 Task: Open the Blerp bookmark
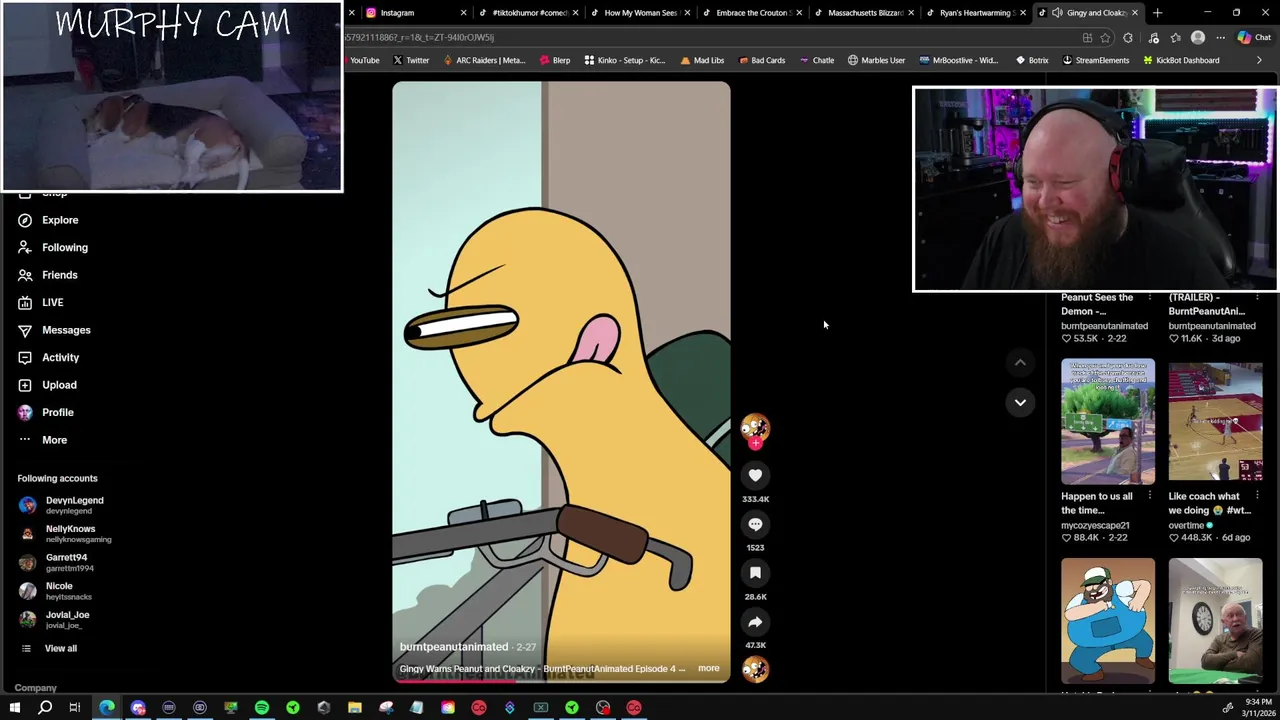tap(554, 60)
